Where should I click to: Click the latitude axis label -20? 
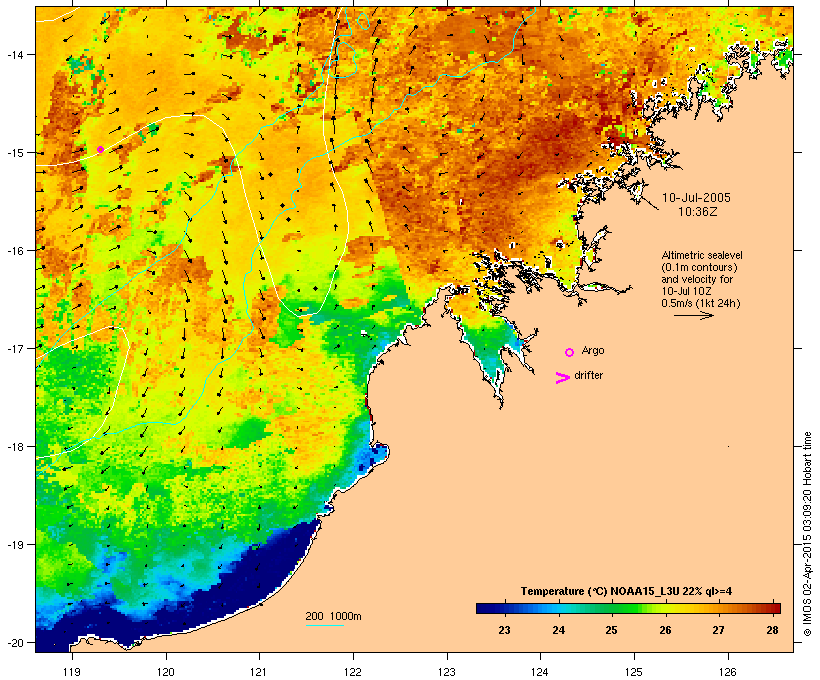point(14,643)
